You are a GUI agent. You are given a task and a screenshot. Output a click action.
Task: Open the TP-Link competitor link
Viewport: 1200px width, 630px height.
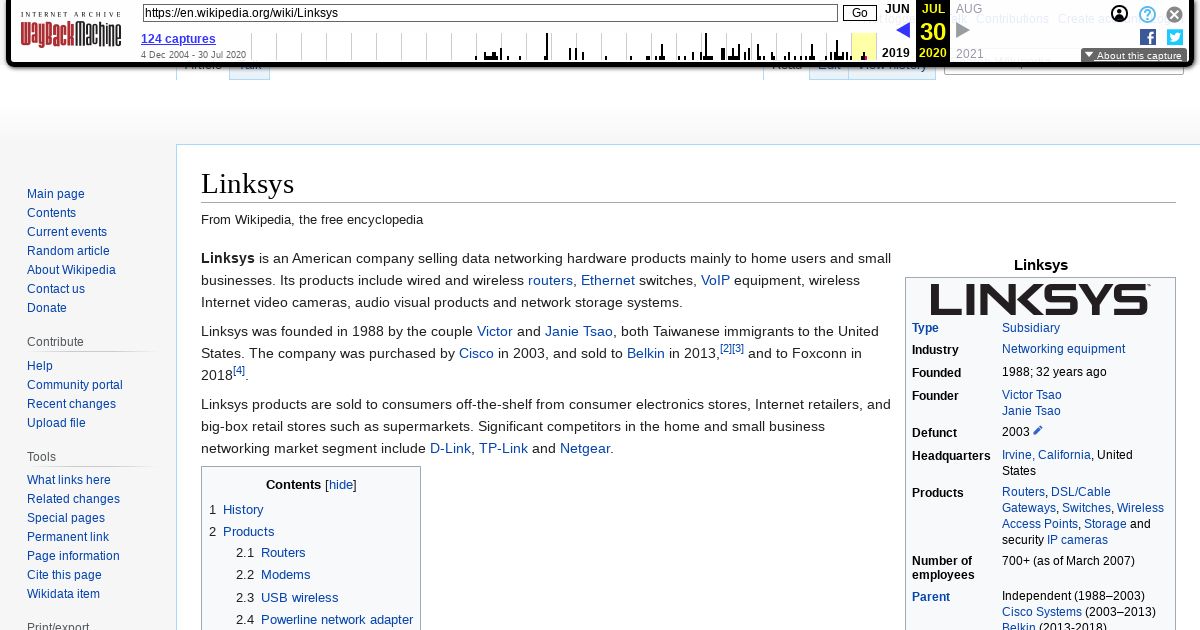(503, 448)
